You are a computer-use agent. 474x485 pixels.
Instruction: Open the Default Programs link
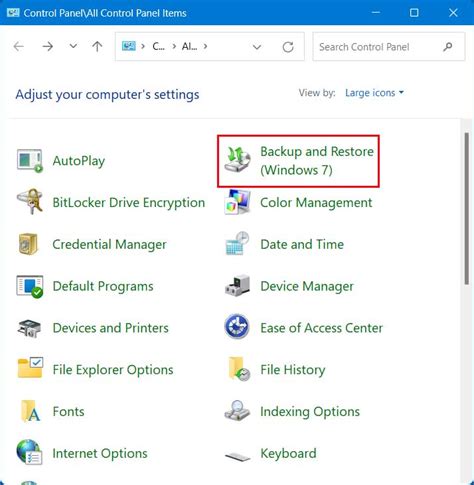(x=103, y=286)
